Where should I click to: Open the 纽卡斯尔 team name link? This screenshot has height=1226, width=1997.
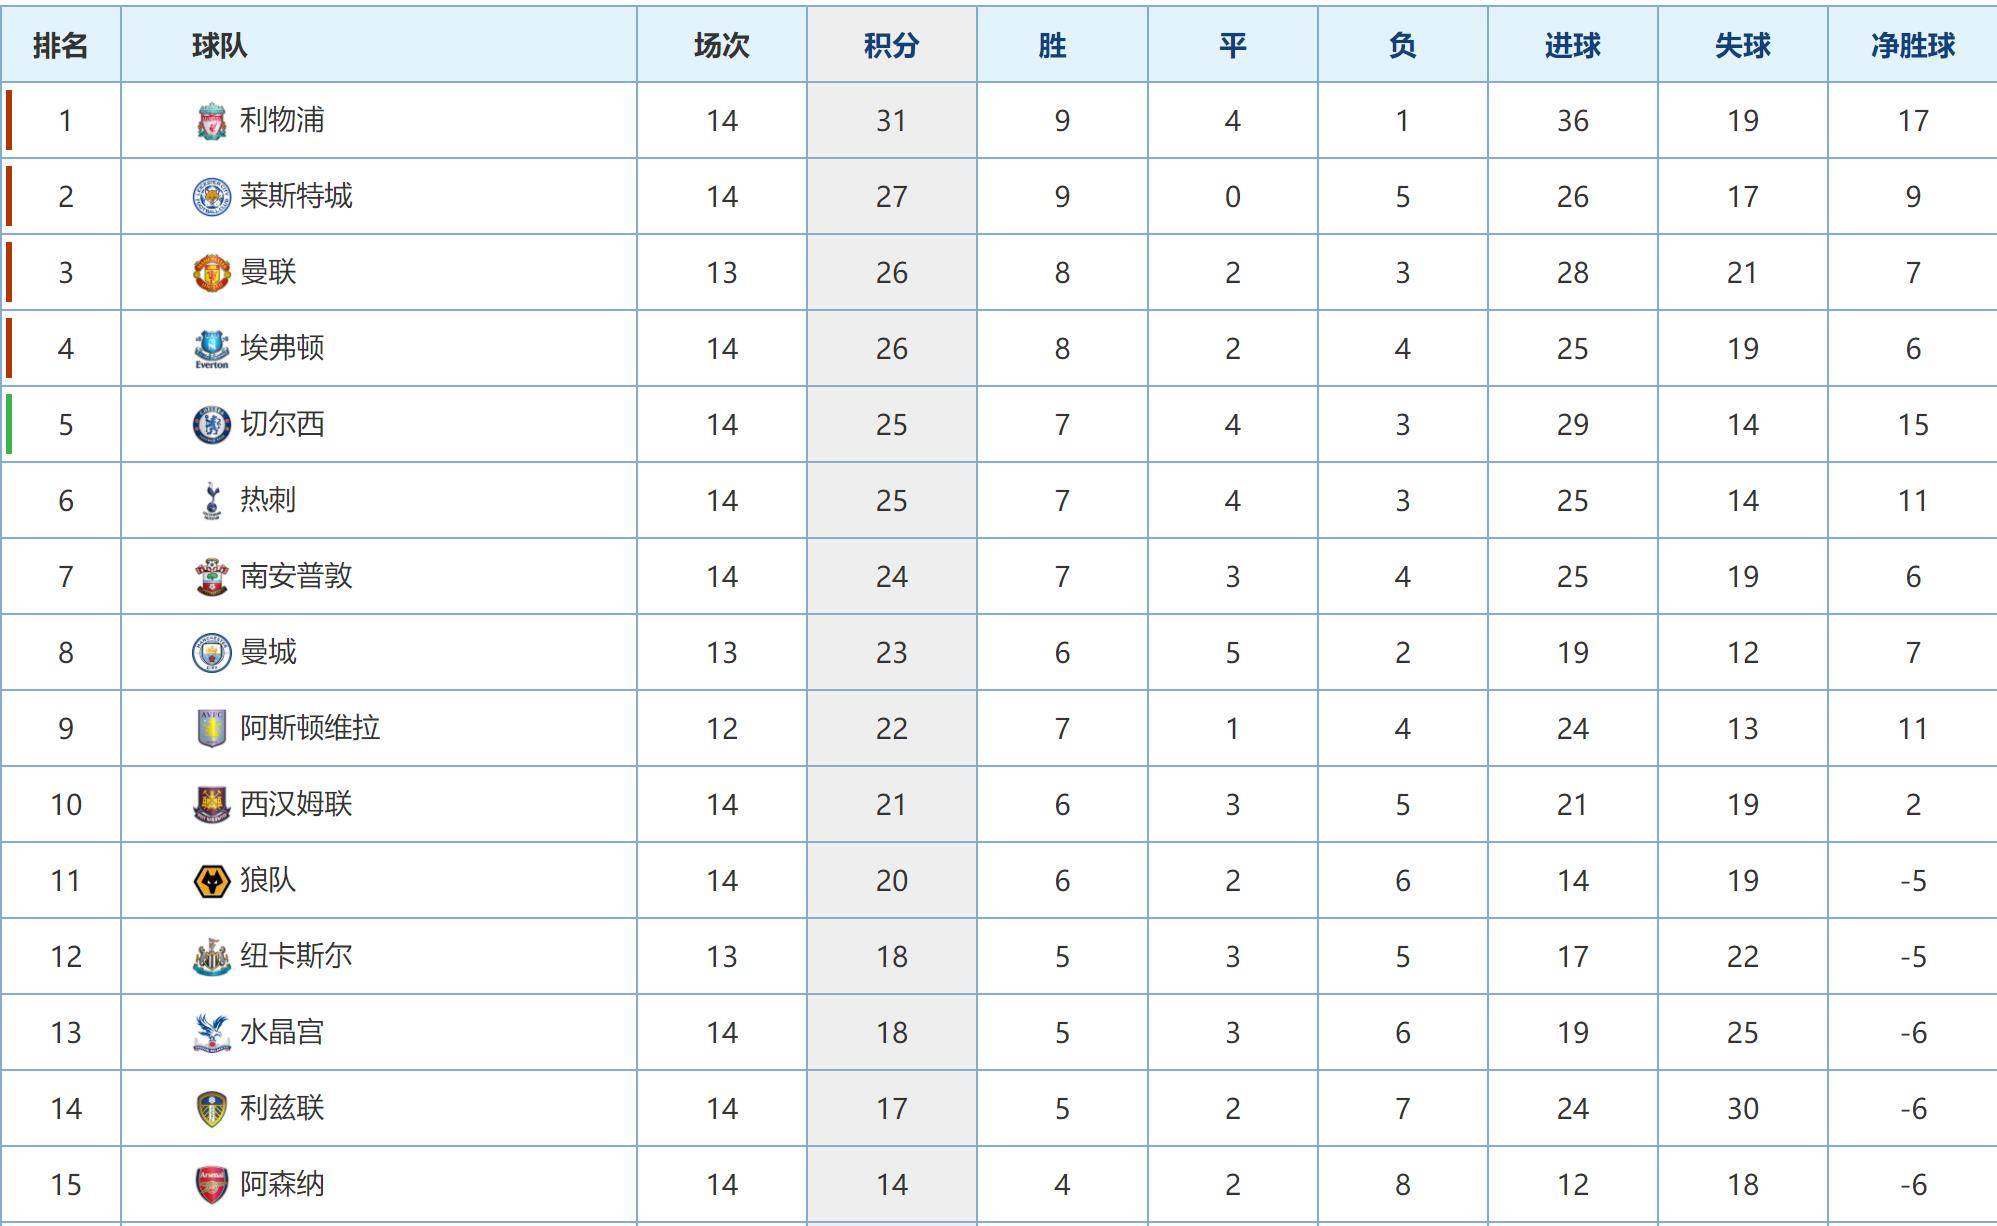tap(296, 956)
